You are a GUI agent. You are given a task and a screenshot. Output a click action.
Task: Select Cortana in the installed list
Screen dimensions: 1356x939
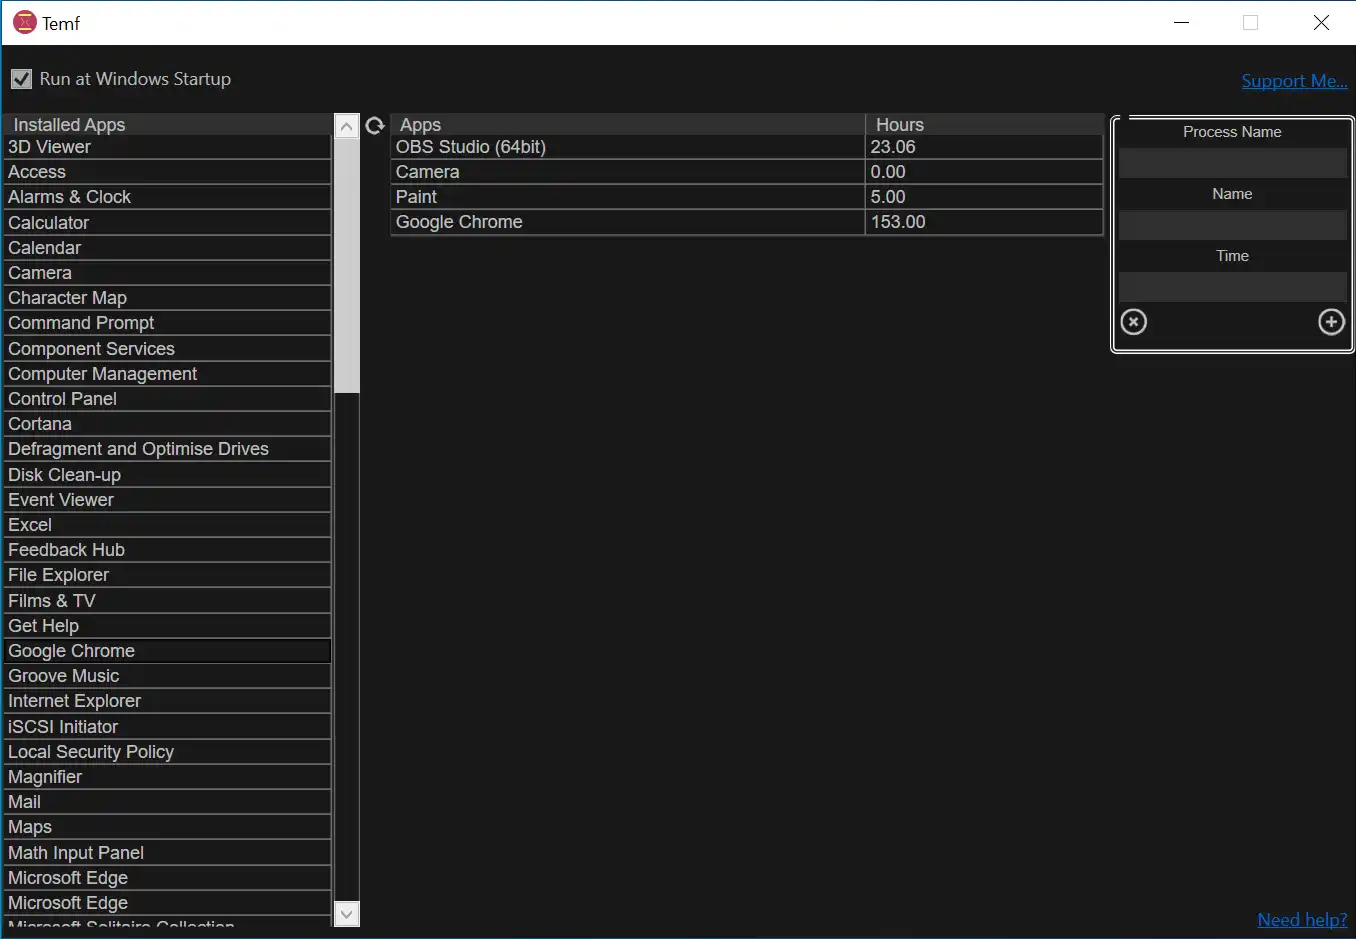pos(167,424)
